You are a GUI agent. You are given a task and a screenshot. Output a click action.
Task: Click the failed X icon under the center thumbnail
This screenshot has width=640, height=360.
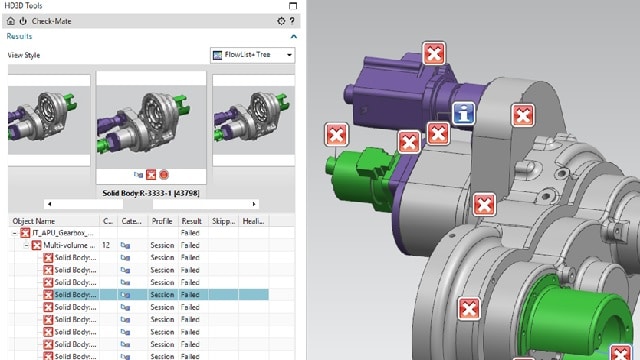point(151,175)
